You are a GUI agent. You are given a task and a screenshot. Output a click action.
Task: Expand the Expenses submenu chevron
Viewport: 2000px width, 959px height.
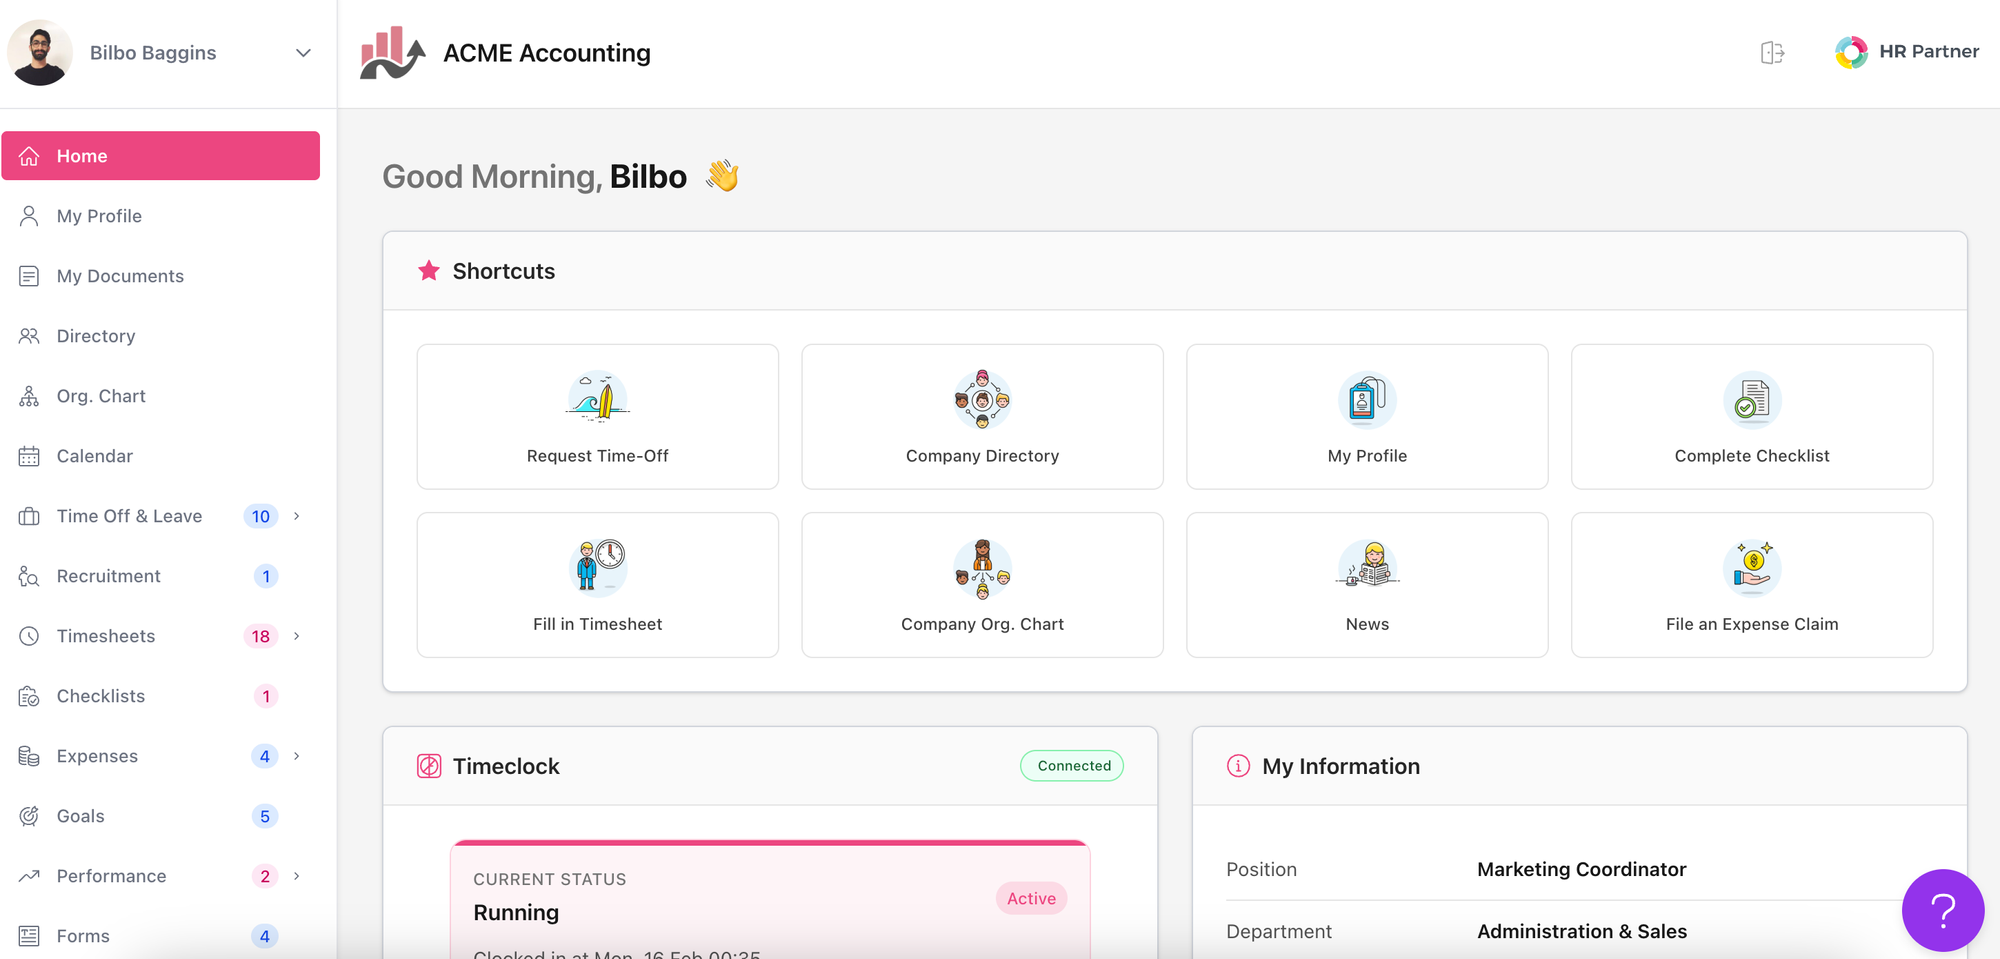[x=297, y=756]
